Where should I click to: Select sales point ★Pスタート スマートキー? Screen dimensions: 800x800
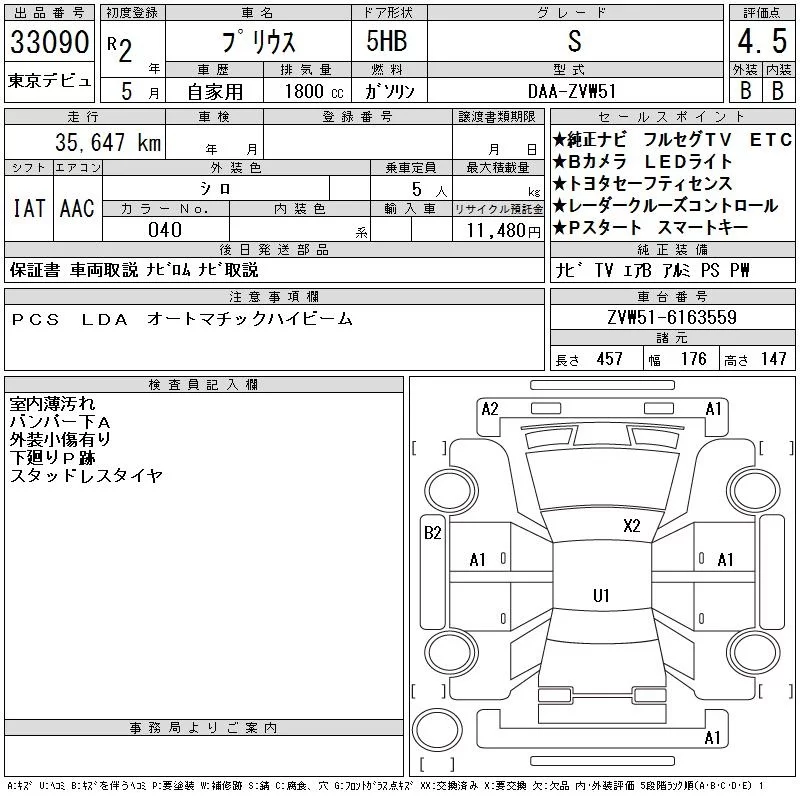tap(651, 228)
